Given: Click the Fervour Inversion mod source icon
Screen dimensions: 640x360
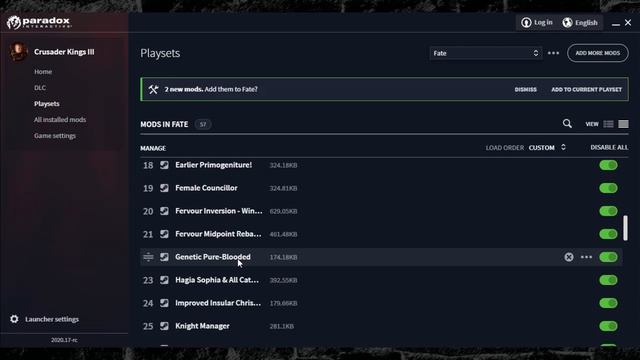Looking at the screenshot, I should click(164, 211).
